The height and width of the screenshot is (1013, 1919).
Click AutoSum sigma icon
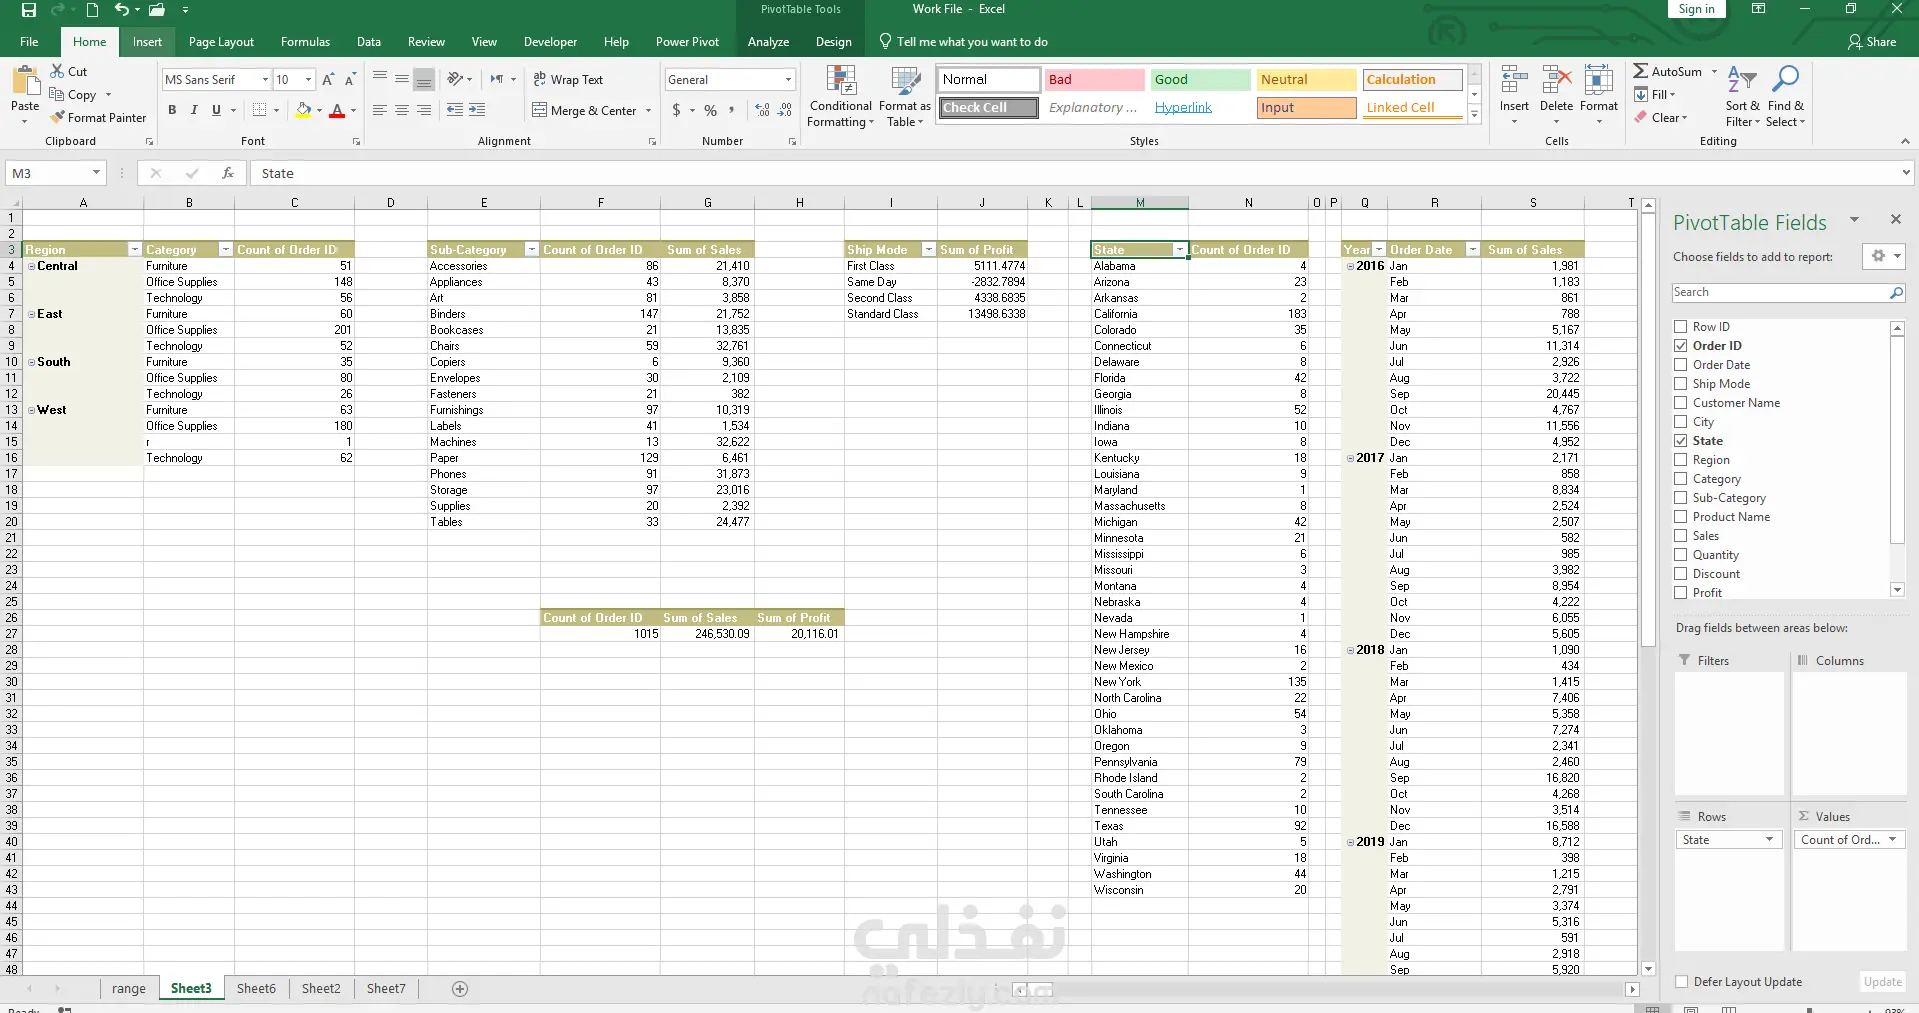pos(1641,71)
